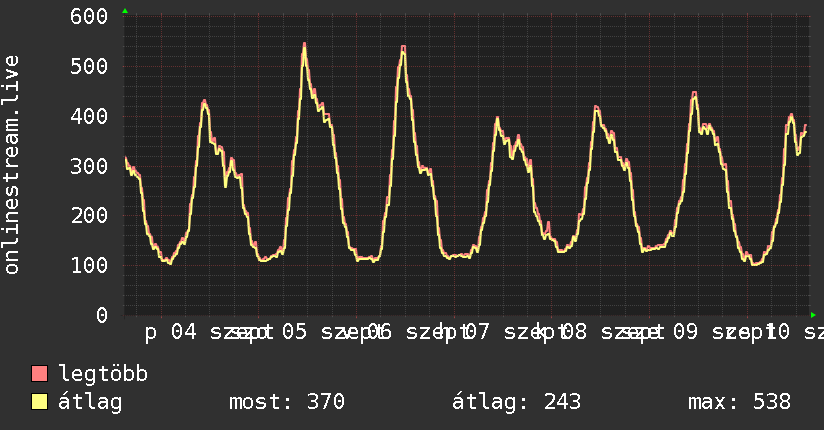Select the átlag legend label beside yellow swatch

pyautogui.click(x=90, y=402)
